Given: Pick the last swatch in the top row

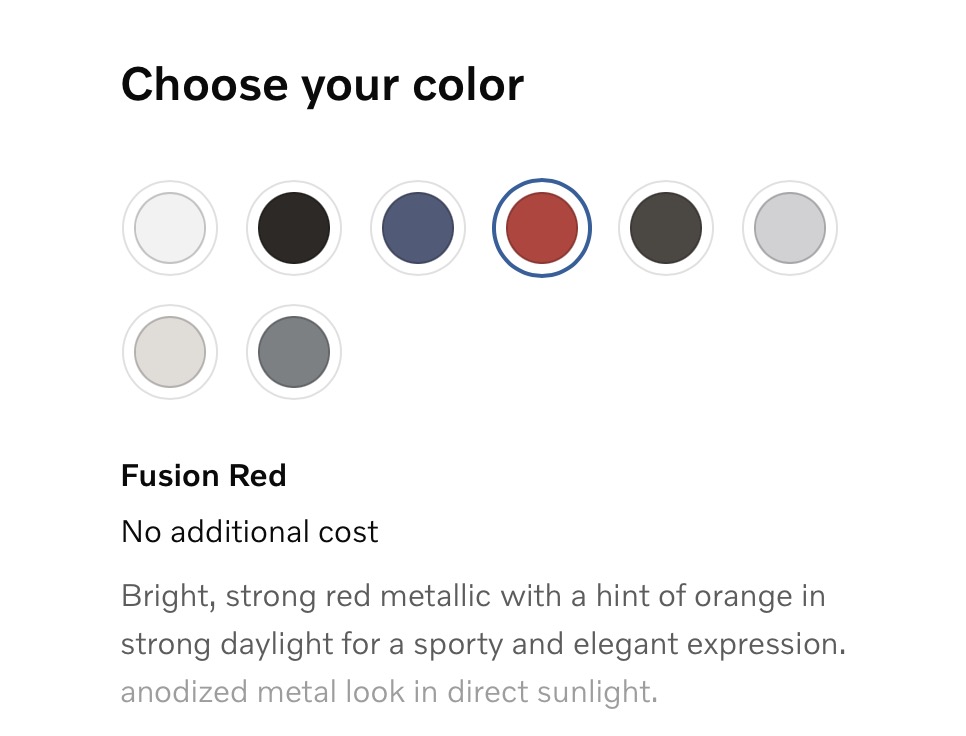Looking at the screenshot, I should coord(790,228).
